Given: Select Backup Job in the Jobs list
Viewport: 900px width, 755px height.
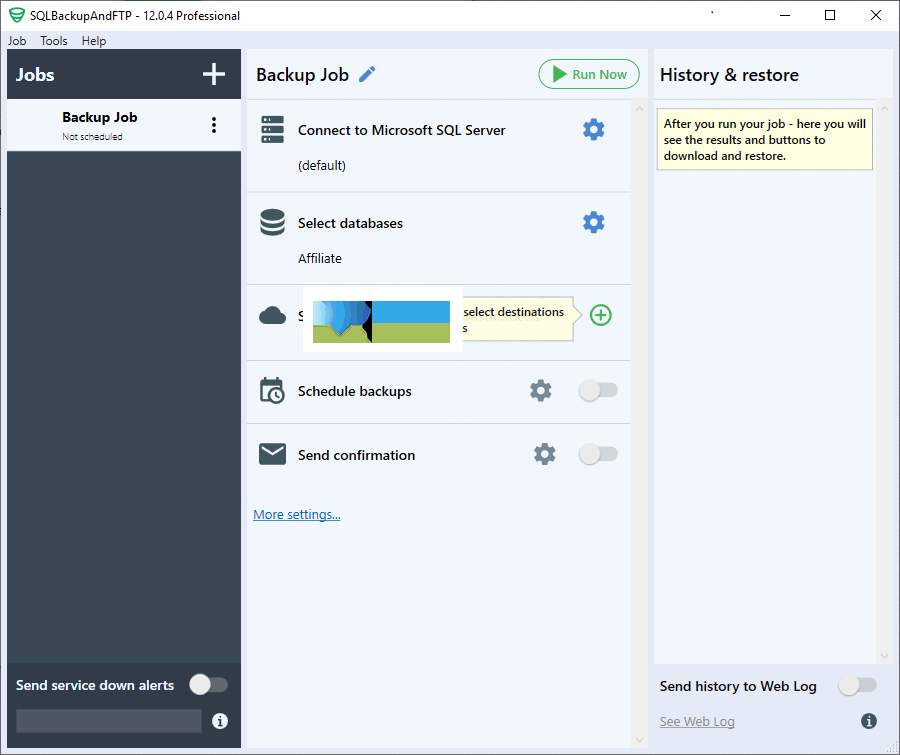Looking at the screenshot, I should (124, 125).
